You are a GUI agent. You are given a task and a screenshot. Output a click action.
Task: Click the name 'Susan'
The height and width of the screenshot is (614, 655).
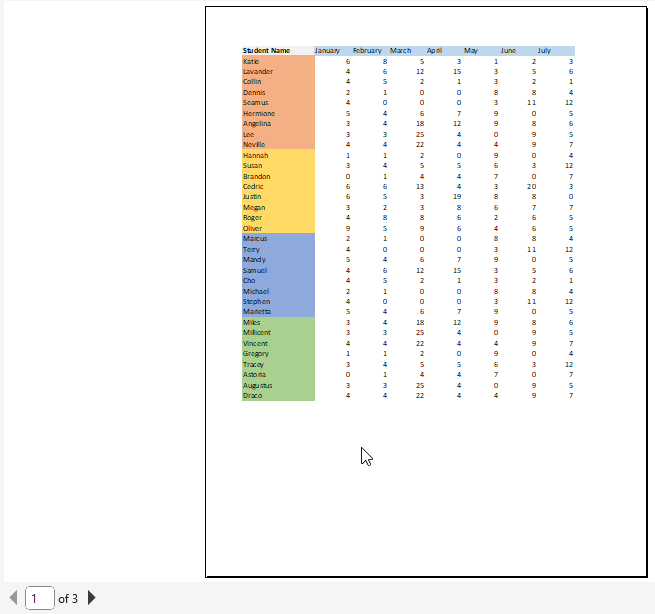click(253, 165)
